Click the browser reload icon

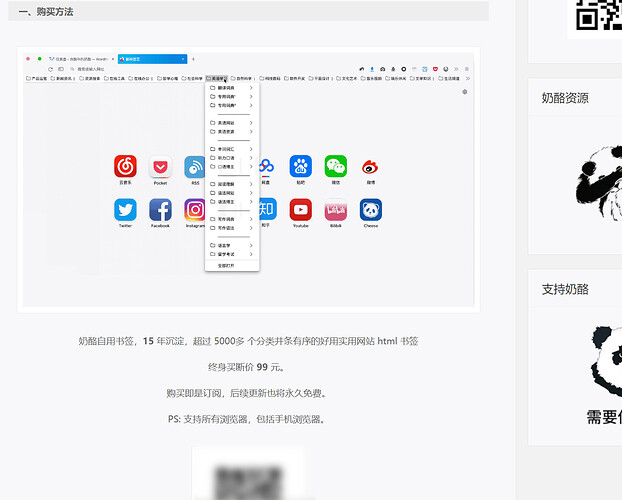50,69
